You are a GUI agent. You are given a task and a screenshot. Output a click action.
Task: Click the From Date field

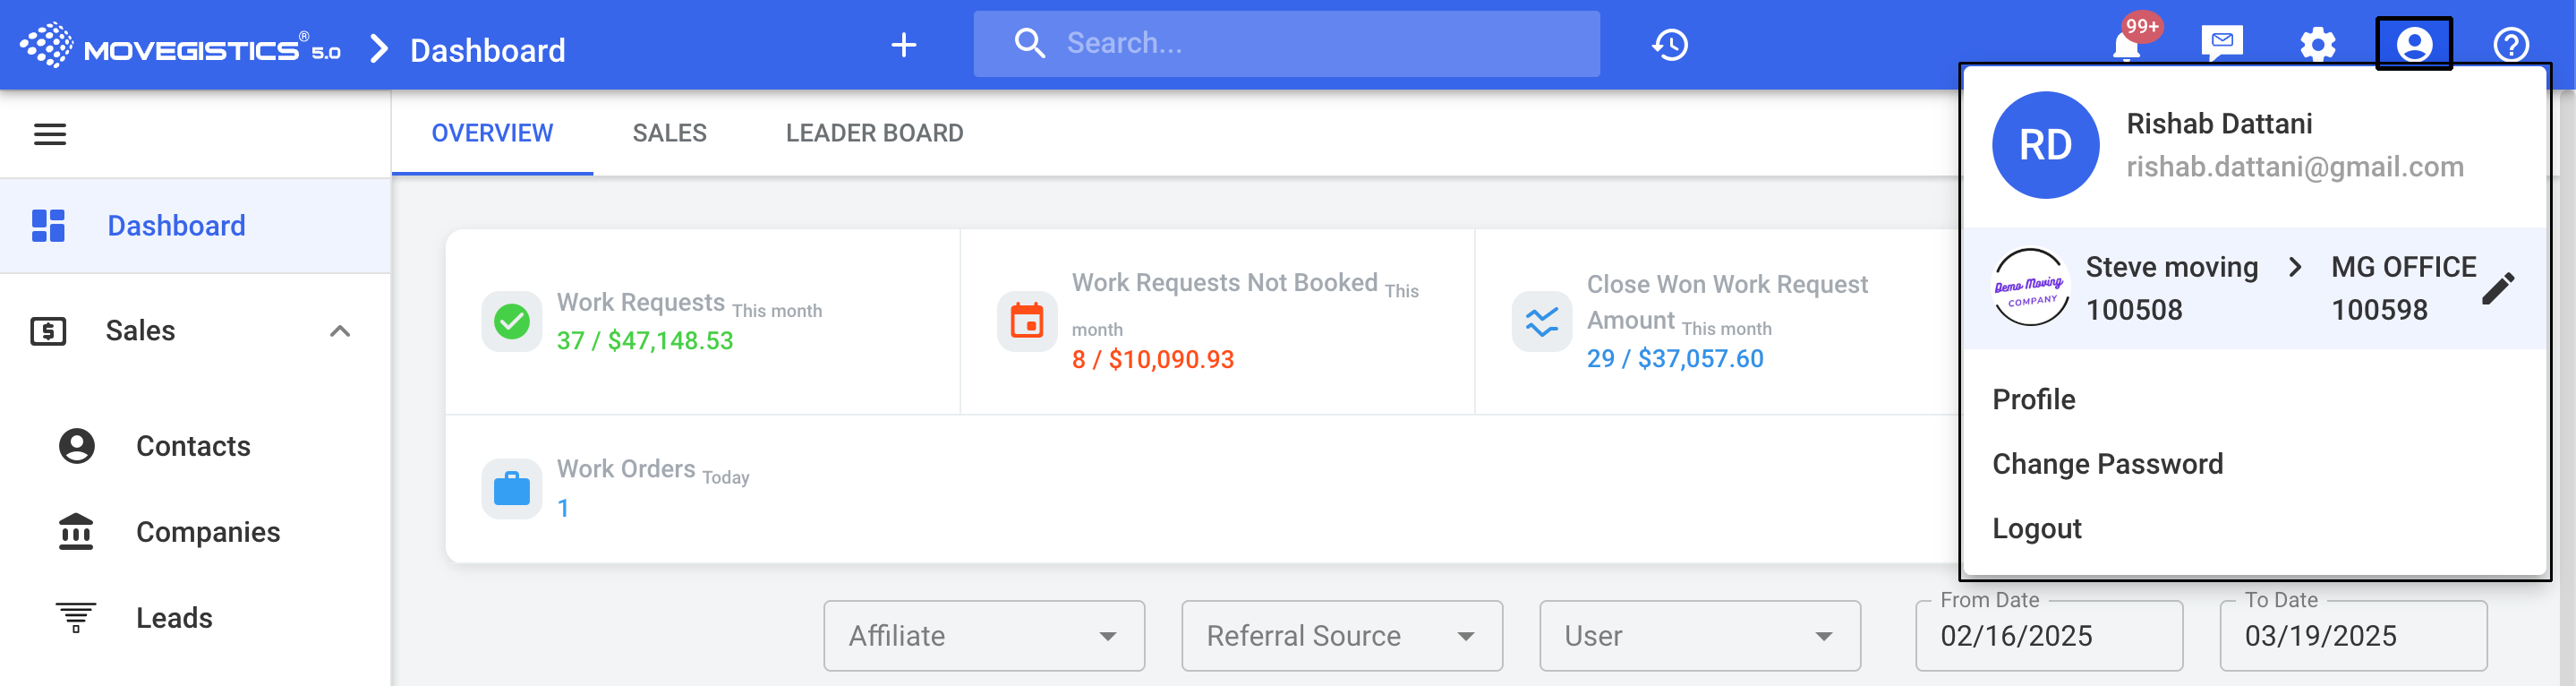point(2047,636)
